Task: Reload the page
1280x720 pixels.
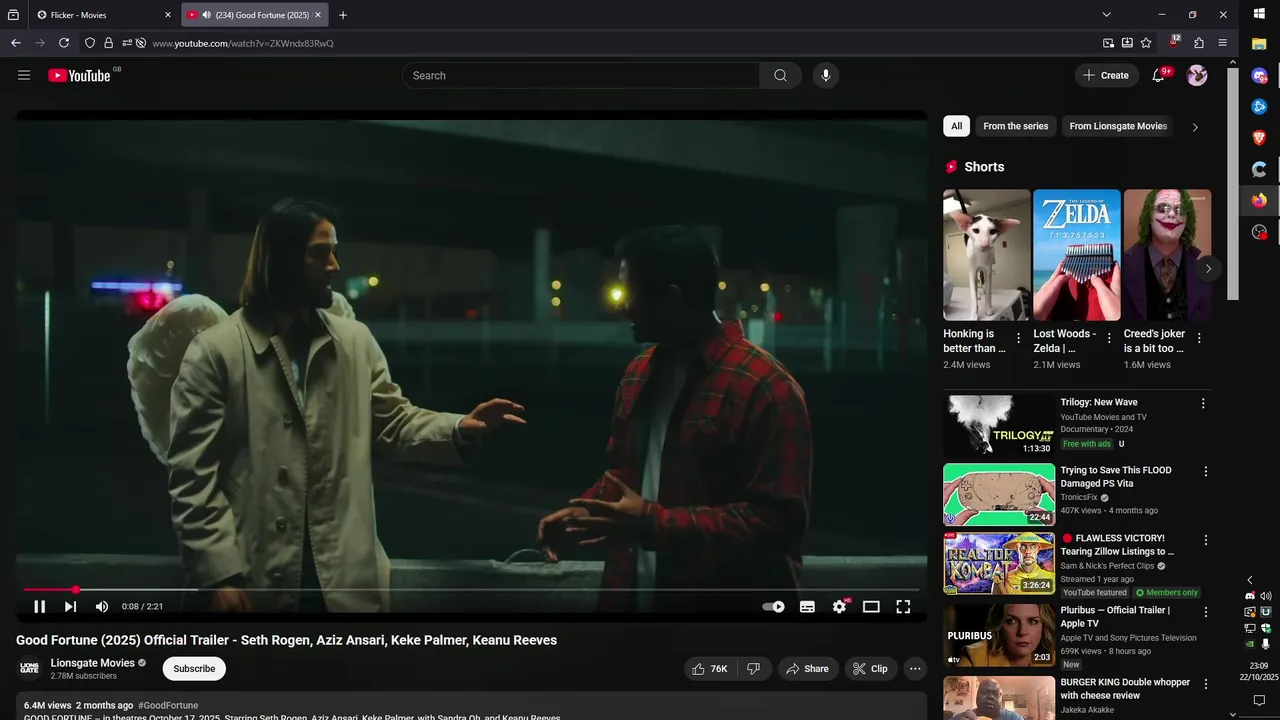Action: click(64, 43)
